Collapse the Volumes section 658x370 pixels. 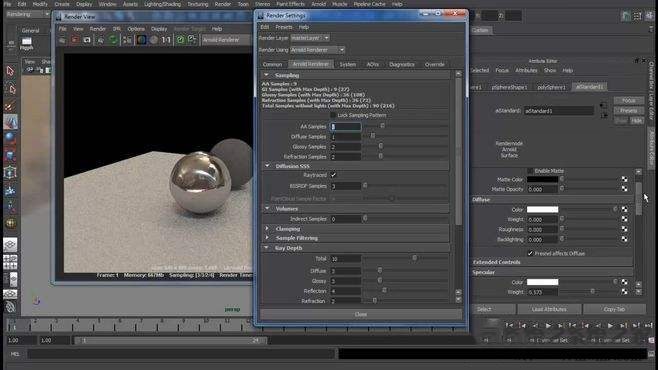pyautogui.click(x=267, y=208)
